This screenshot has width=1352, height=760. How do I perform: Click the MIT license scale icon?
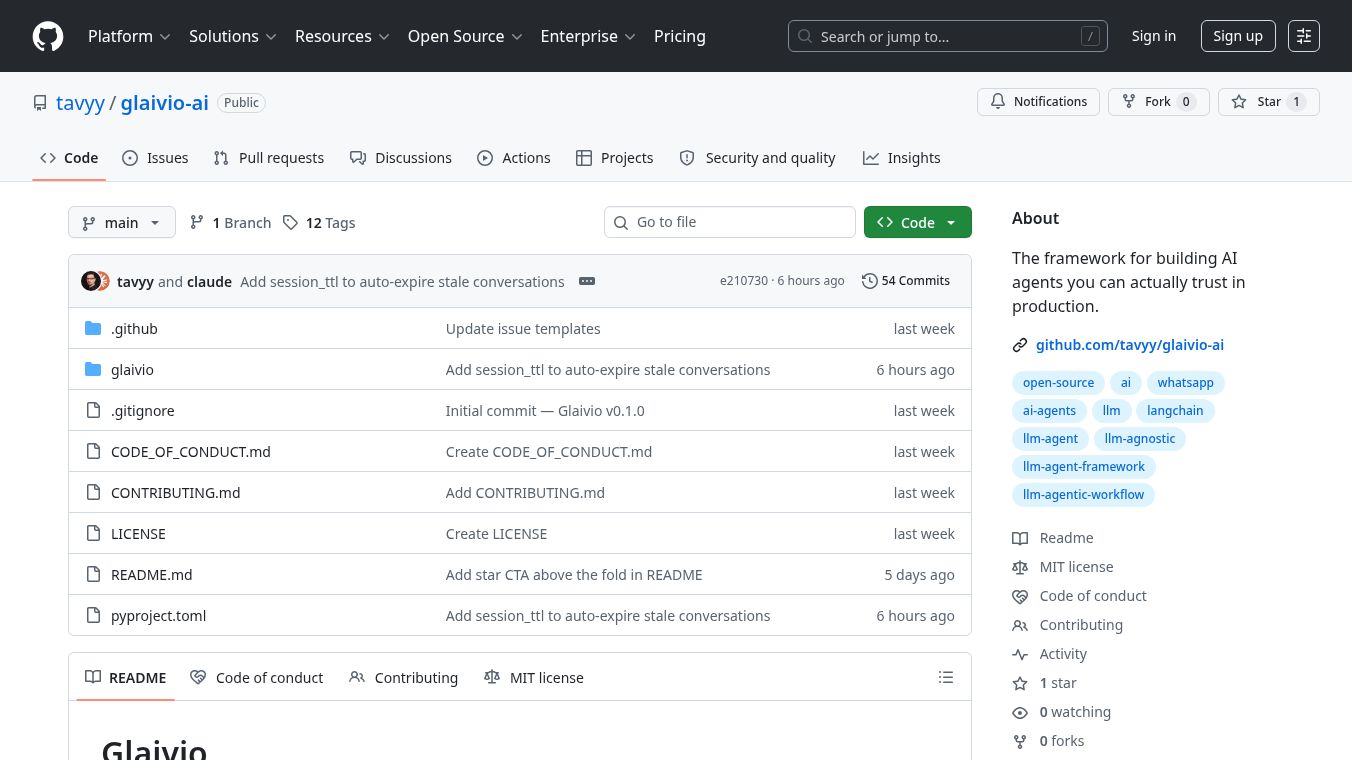tap(1020, 567)
